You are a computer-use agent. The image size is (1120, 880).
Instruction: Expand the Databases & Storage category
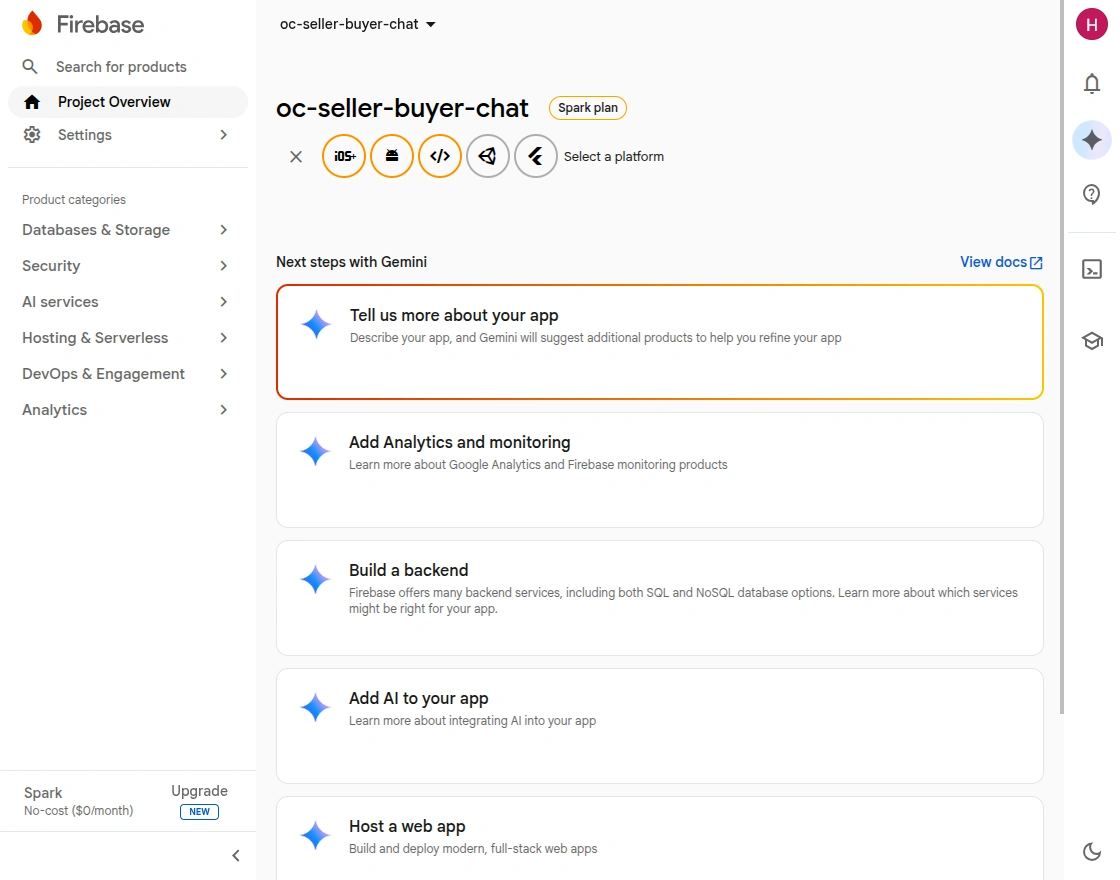128,230
